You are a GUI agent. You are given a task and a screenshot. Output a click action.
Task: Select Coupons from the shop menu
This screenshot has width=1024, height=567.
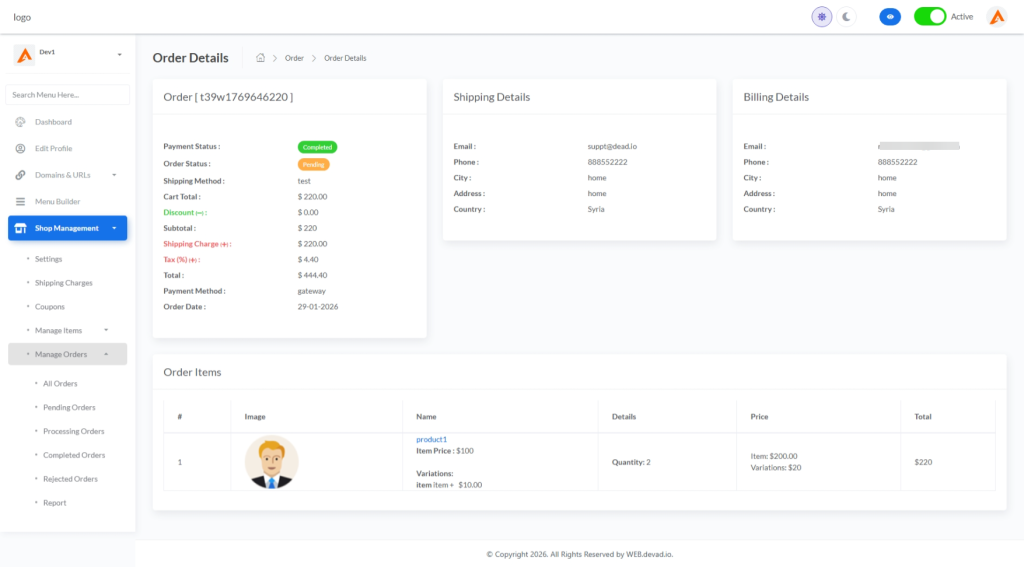[x=50, y=307]
